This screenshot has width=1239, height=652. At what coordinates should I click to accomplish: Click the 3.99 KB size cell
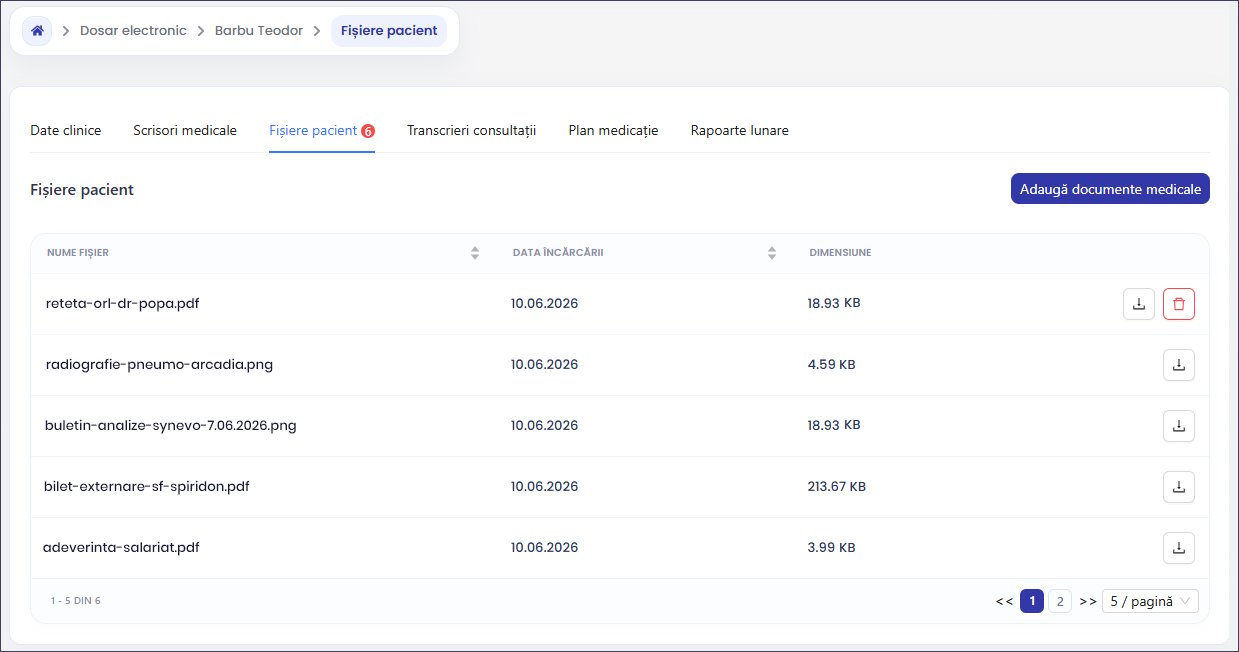[832, 548]
